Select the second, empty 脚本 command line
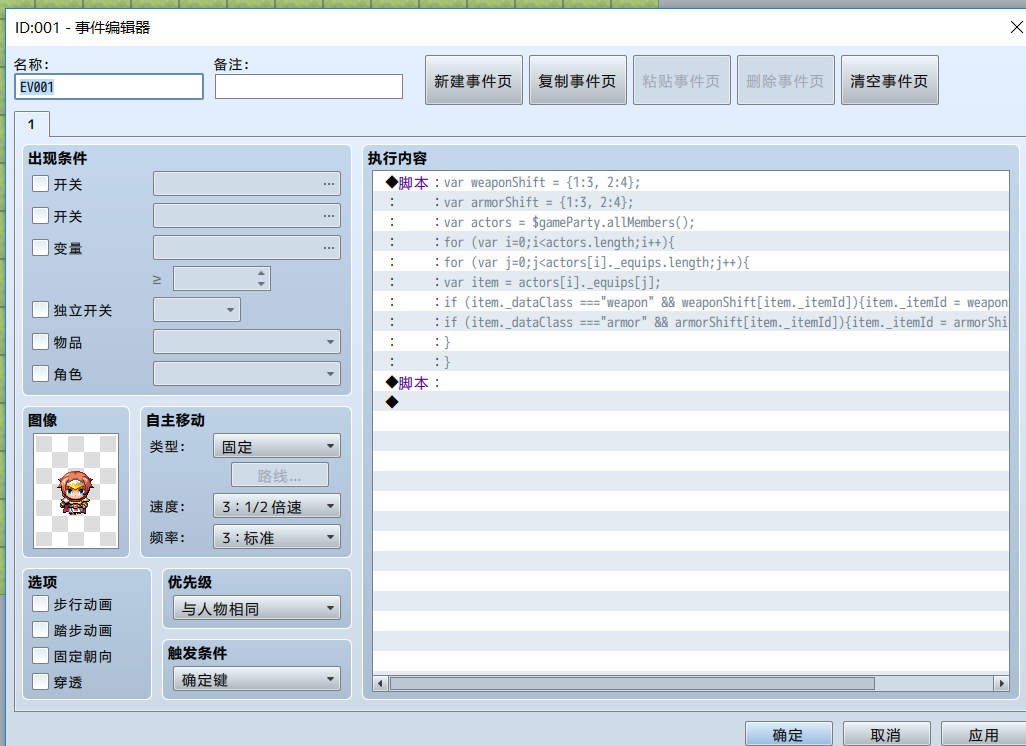Screen dimensions: 1026x746 (x=690, y=382)
